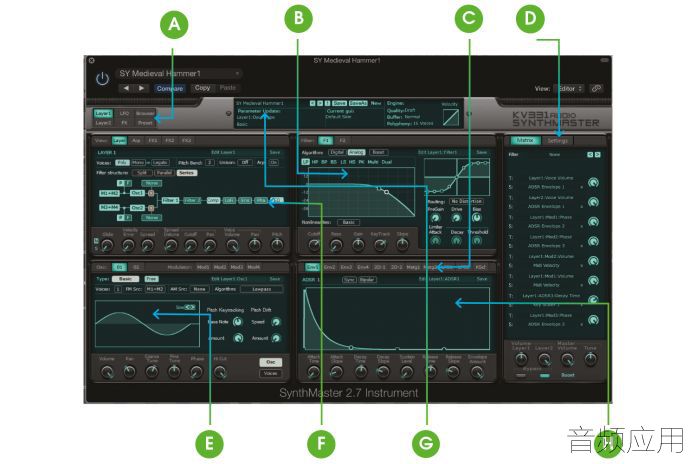696x464 pixels.
Task: Open preset name dropdown SY Medieval Hammer1
Action: 179,73
